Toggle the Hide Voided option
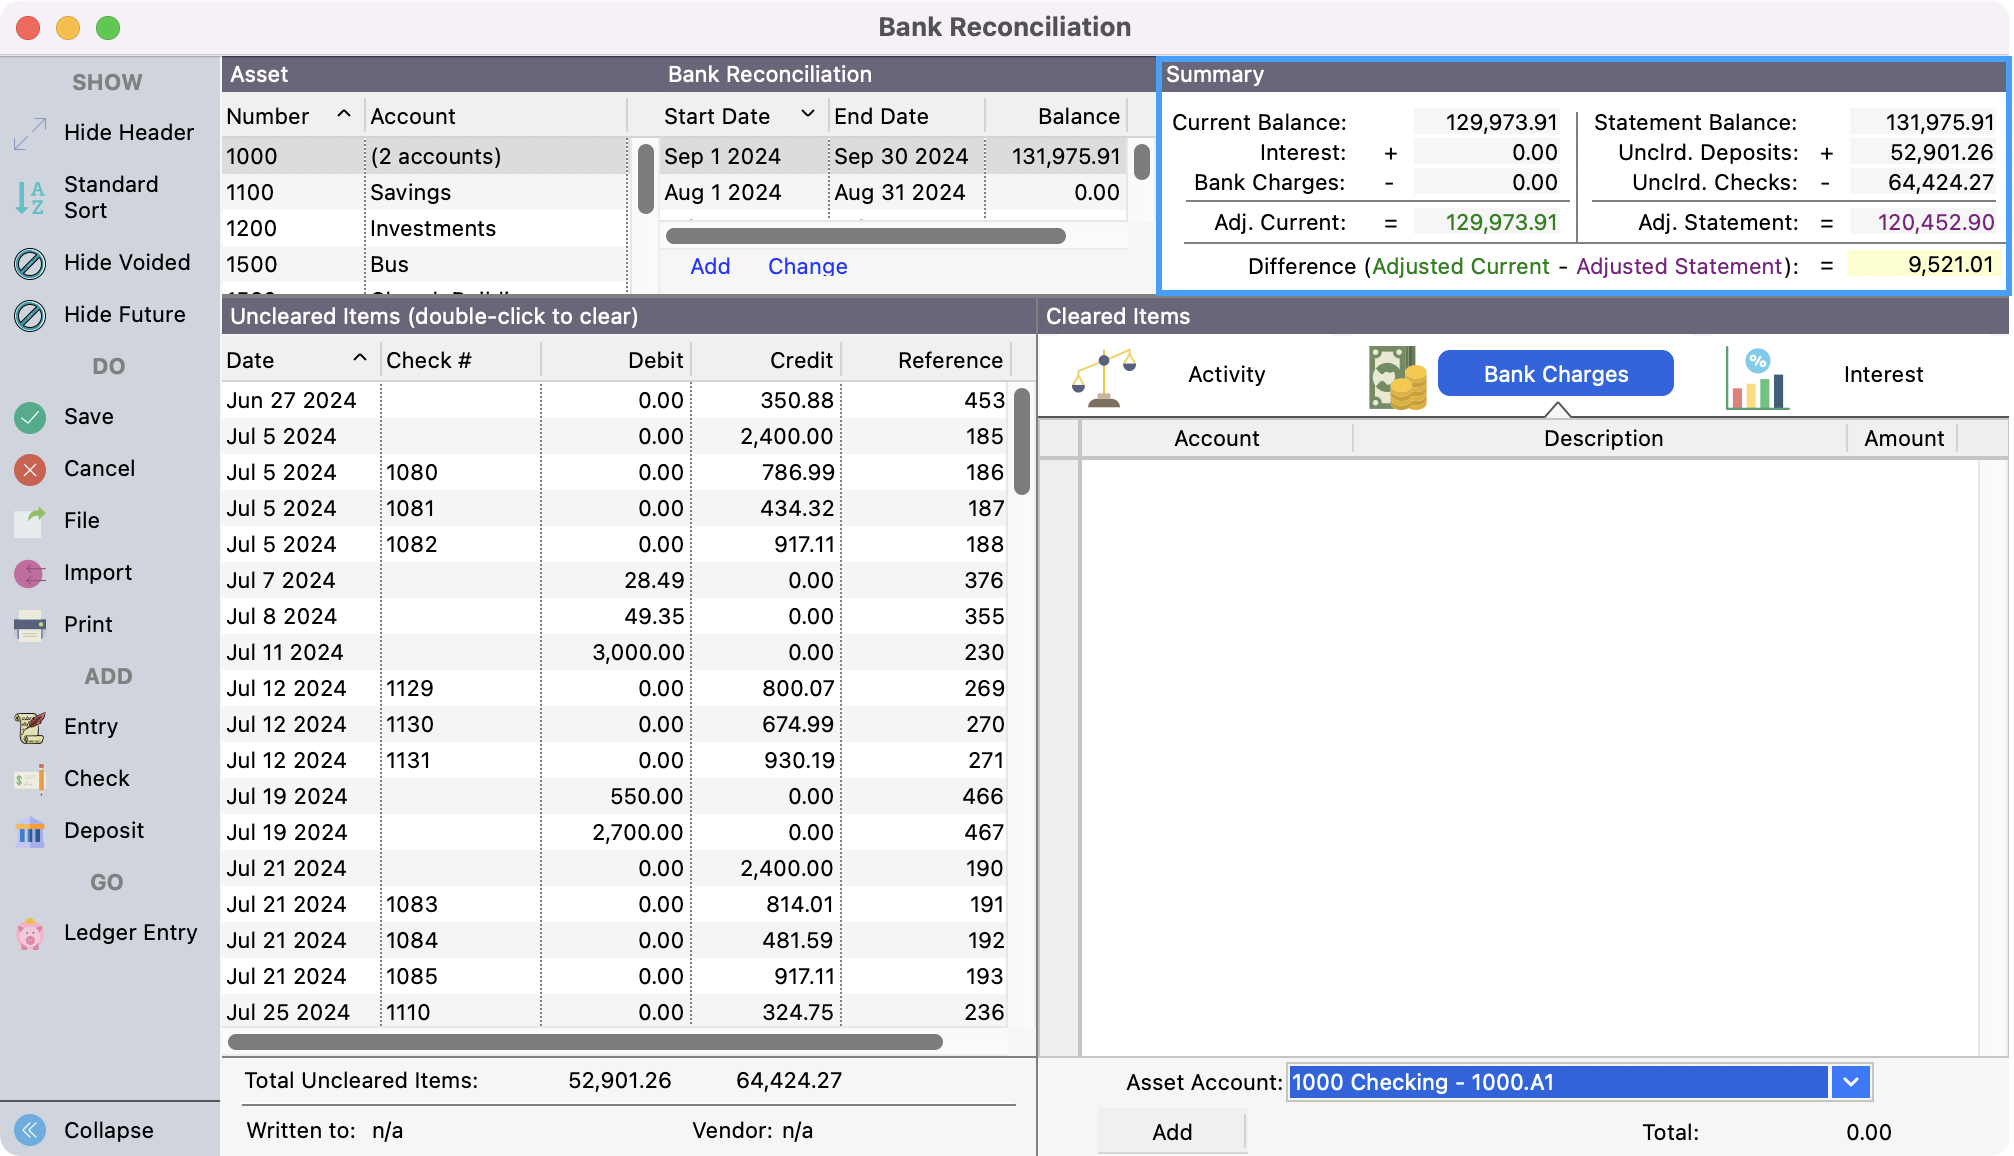This screenshot has width=2014, height=1156. [30, 263]
